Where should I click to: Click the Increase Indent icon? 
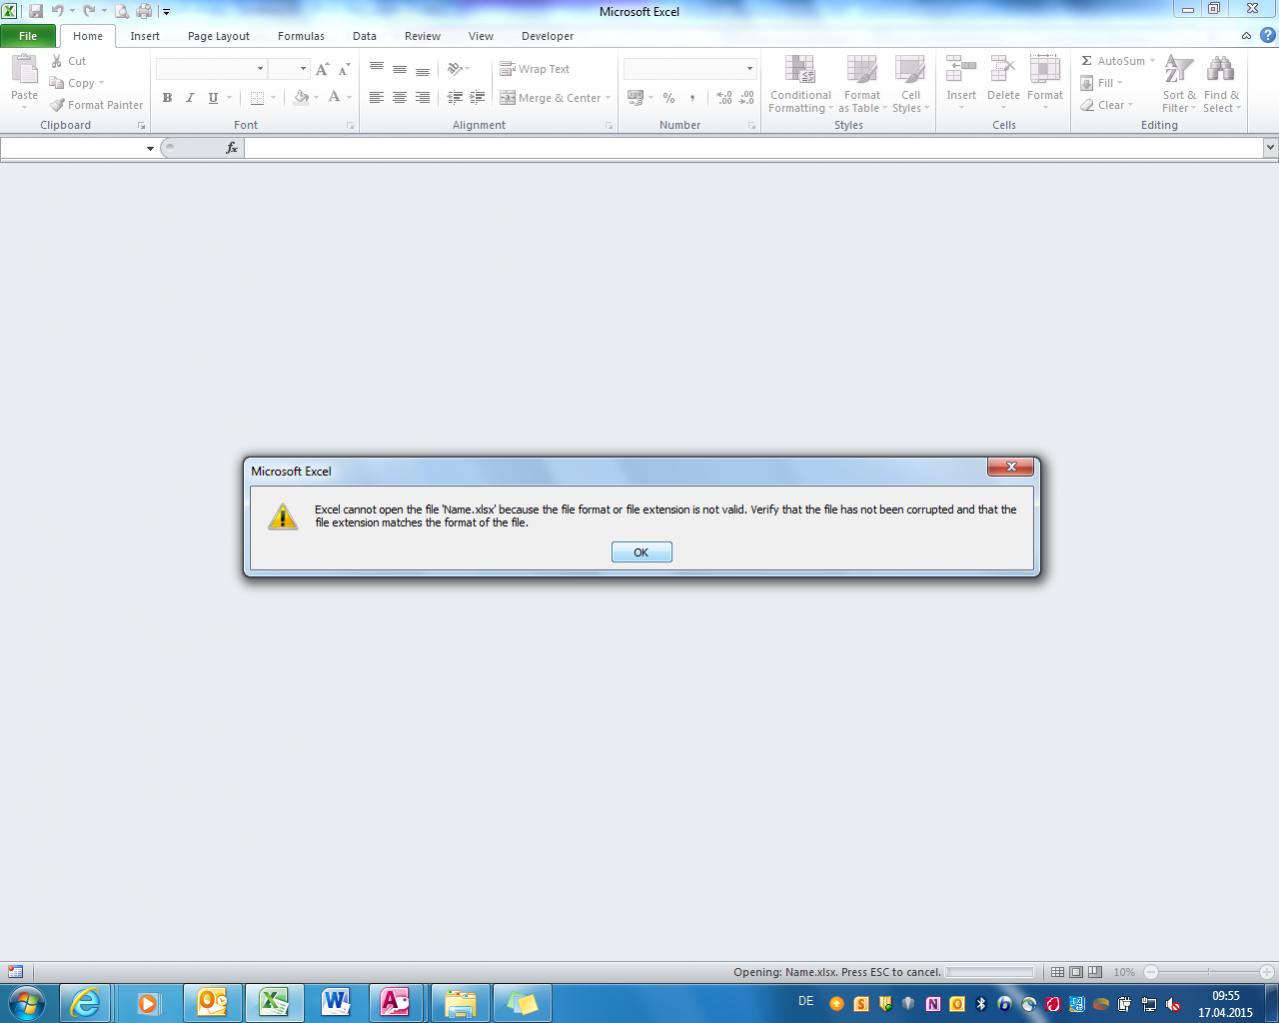478,98
